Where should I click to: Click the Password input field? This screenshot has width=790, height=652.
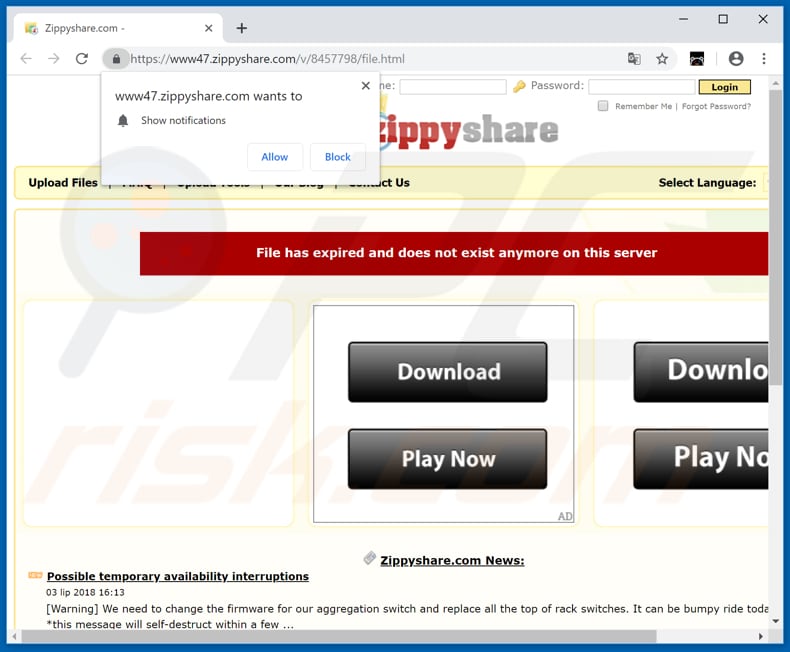(x=641, y=87)
